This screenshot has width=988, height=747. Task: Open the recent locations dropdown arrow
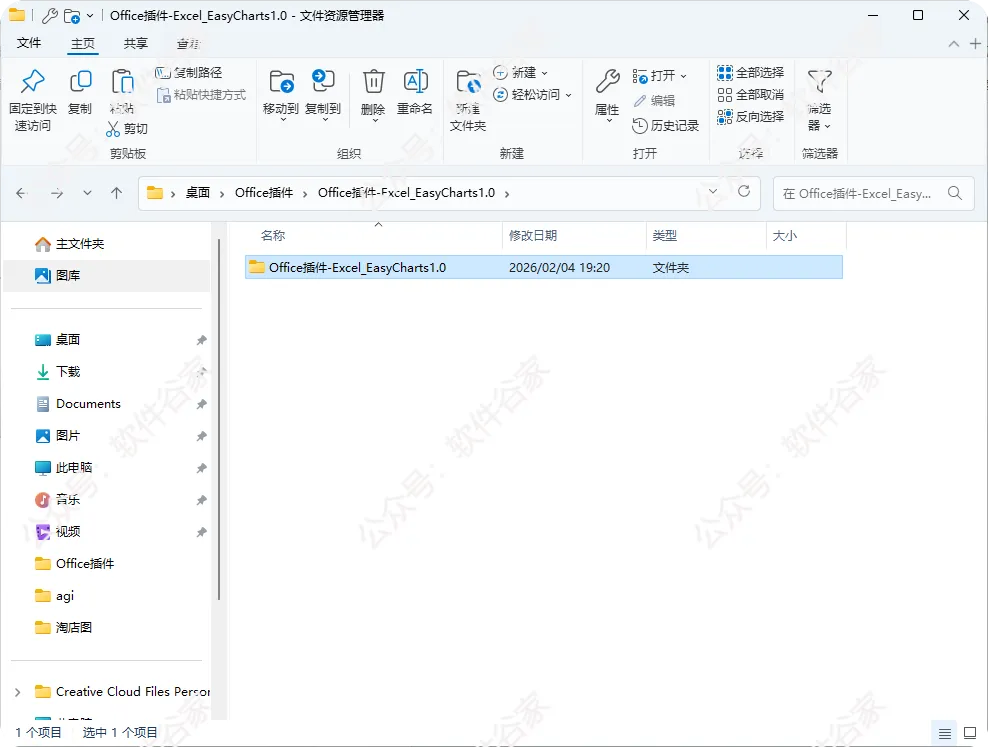88,193
